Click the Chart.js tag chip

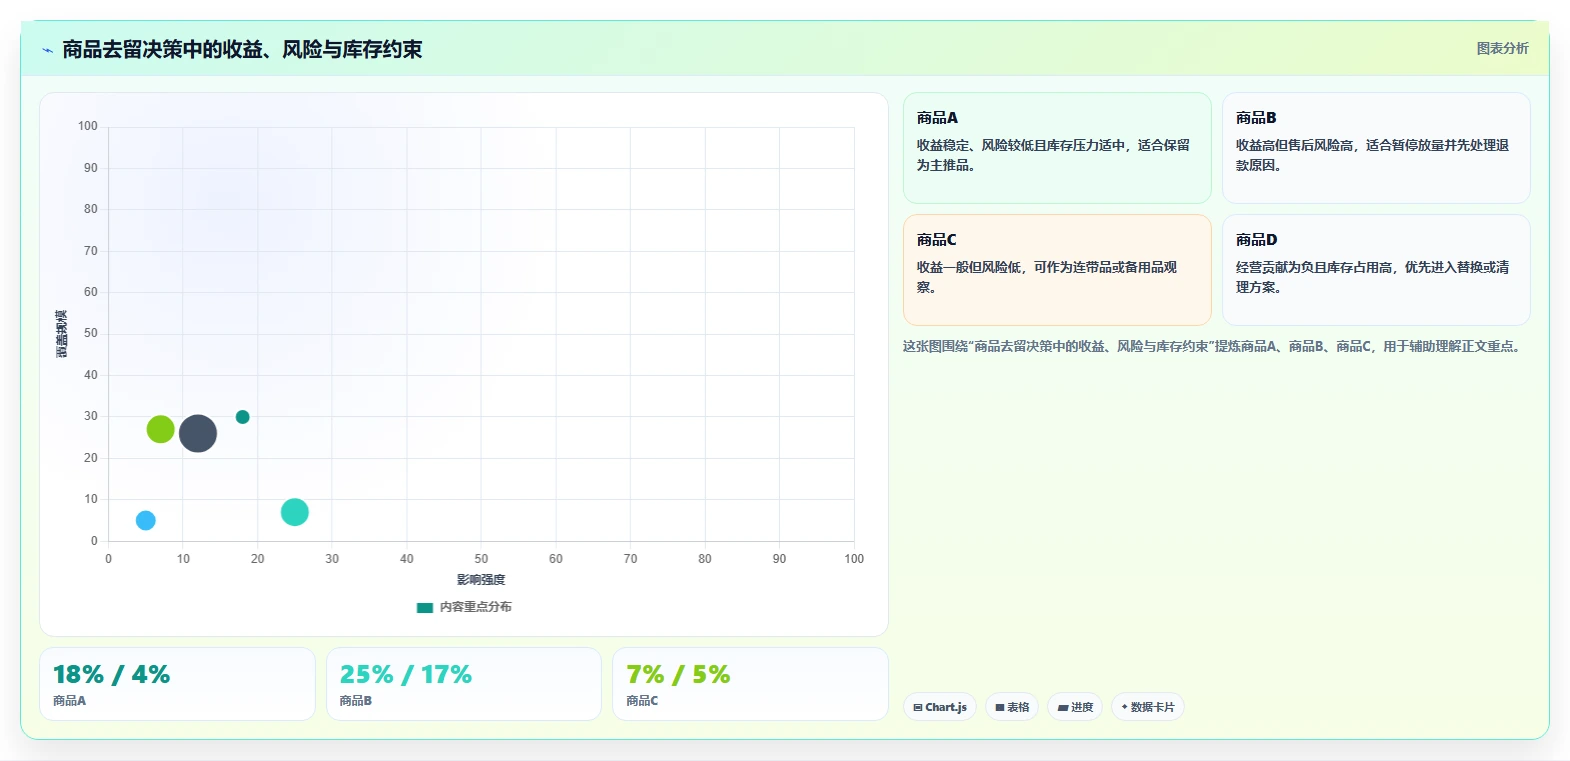(x=940, y=707)
